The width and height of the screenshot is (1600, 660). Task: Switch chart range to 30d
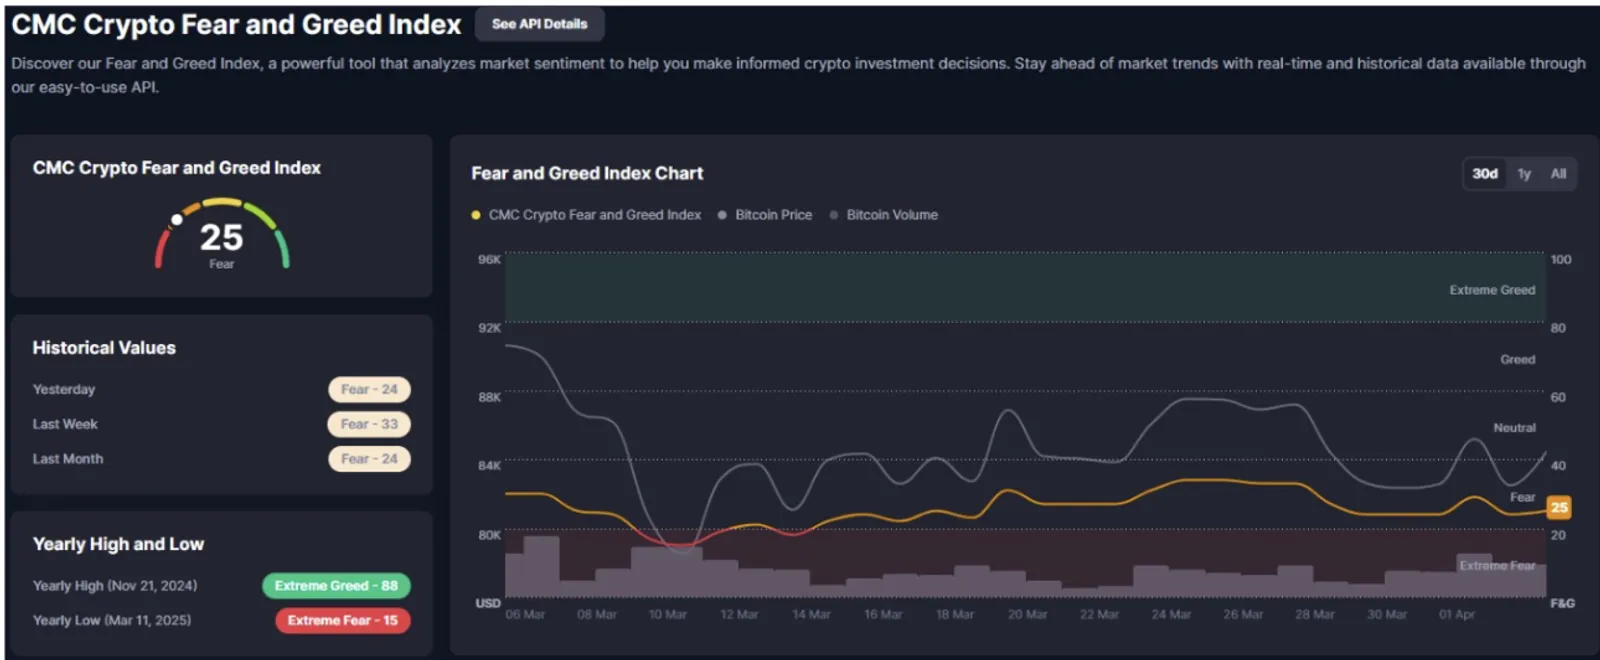coord(1485,174)
